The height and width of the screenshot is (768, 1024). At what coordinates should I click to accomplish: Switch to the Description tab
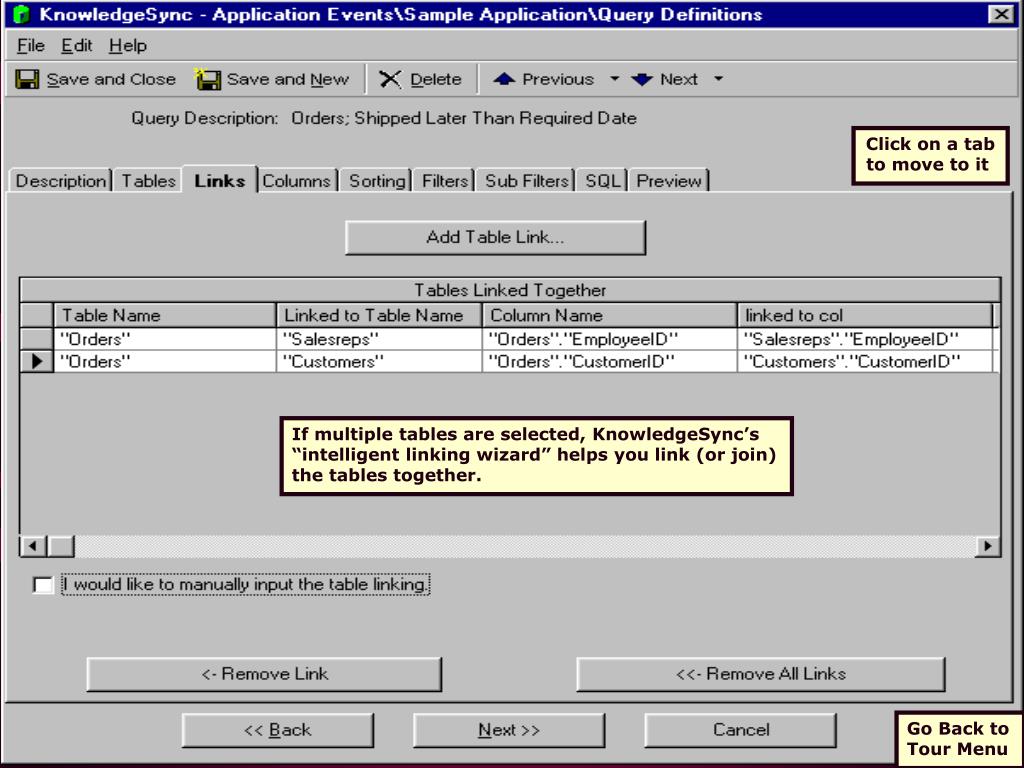(x=61, y=181)
